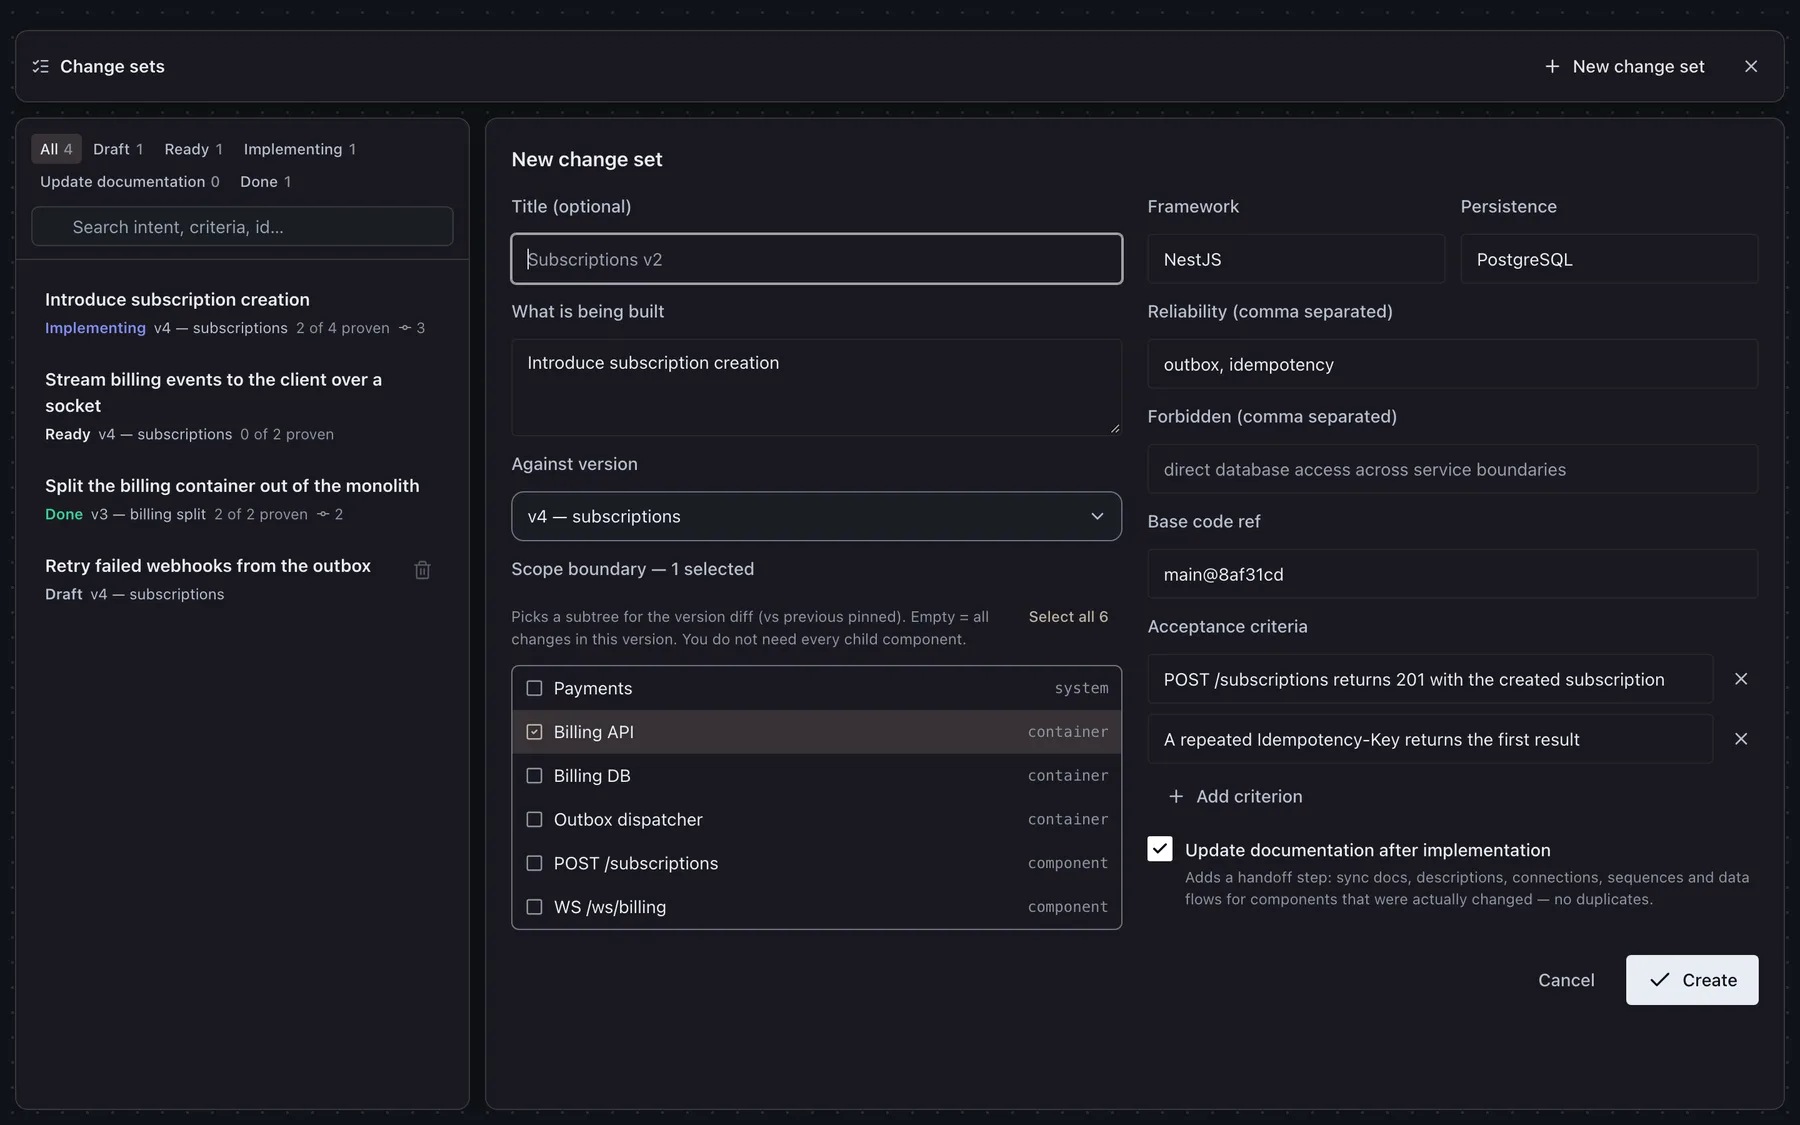The height and width of the screenshot is (1125, 1800).
Task: Edit the Base code ref field
Action: pyautogui.click(x=1453, y=574)
